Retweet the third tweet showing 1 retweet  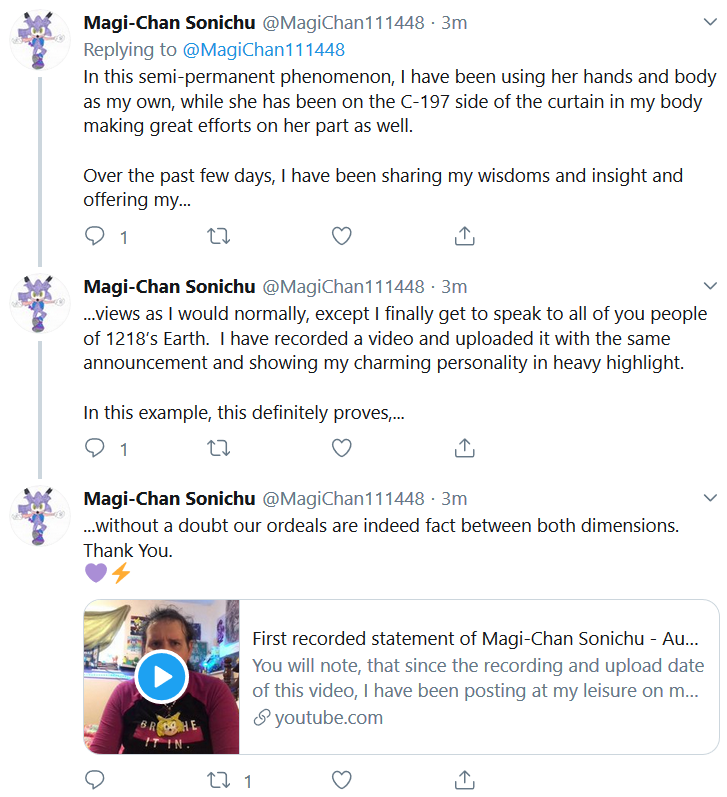219,780
